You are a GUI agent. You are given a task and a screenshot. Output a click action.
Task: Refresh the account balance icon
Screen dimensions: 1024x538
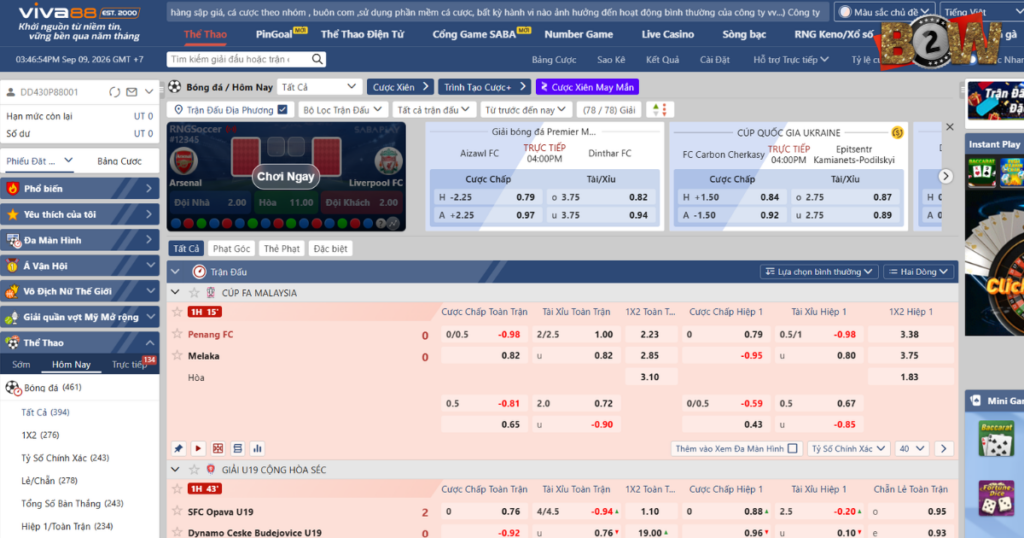pos(115,92)
